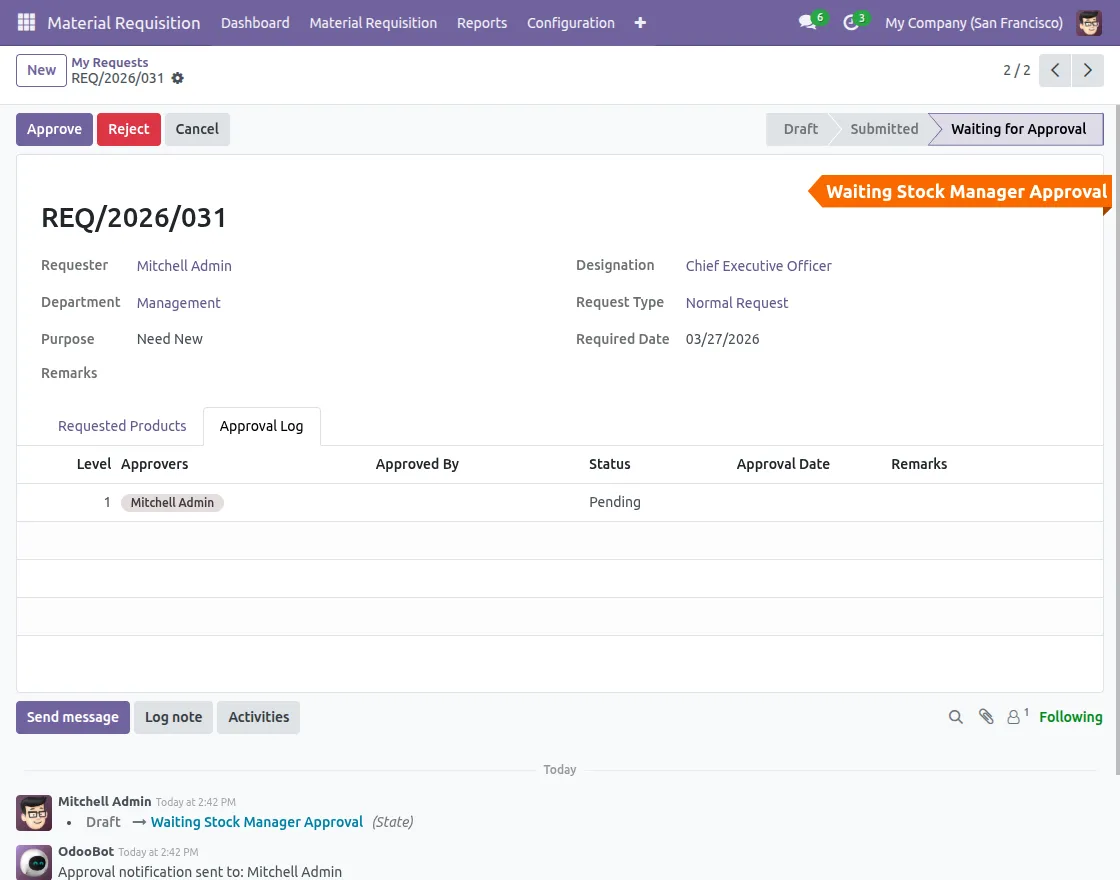Screen dimensions: 1120x880
Task: Switch to the Requested Products tab
Action: 122,426
